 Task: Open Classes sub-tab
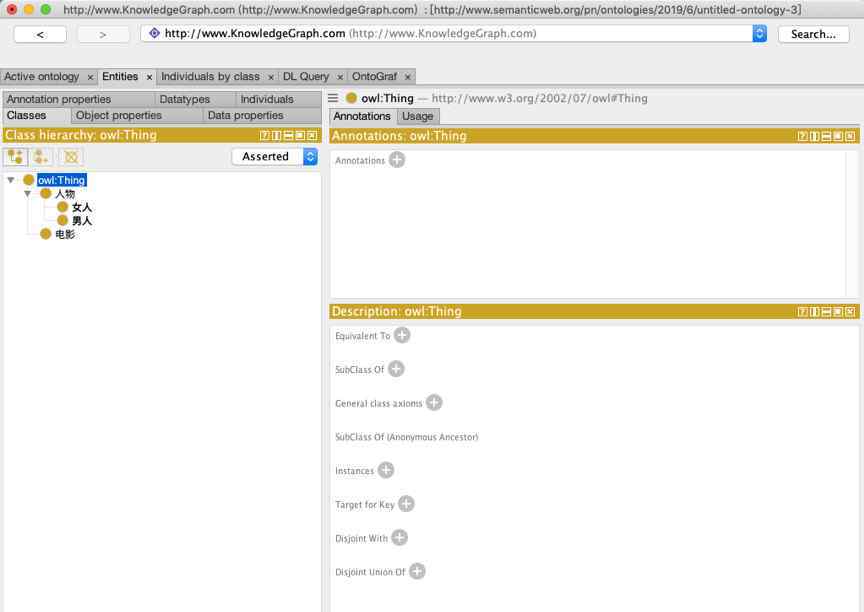click(x=37, y=116)
